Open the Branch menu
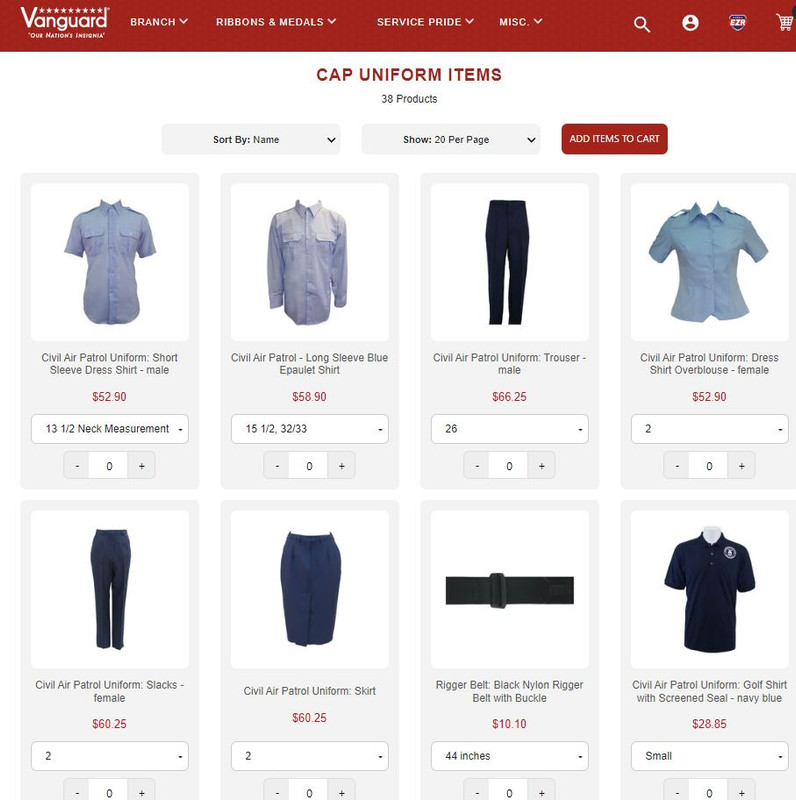Screen dimensions: 796x800 (x=159, y=22)
